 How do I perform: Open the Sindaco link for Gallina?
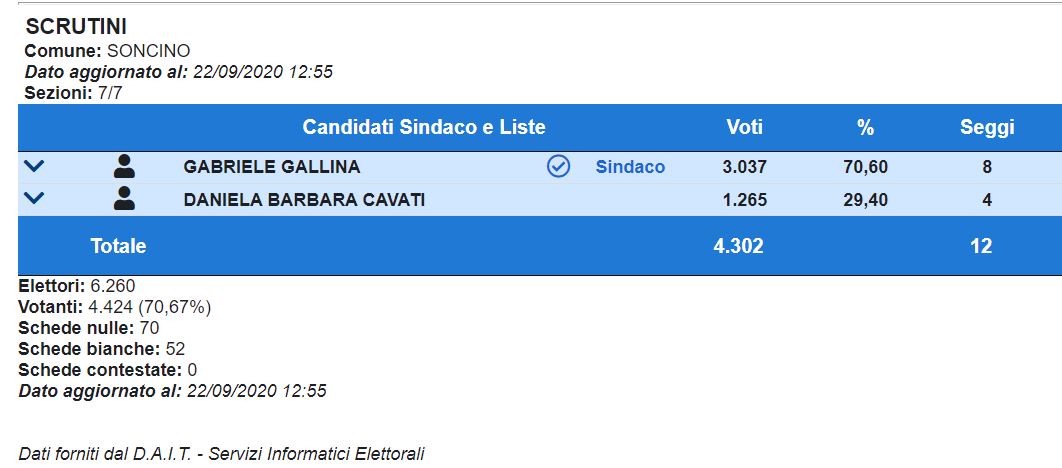coord(630,167)
